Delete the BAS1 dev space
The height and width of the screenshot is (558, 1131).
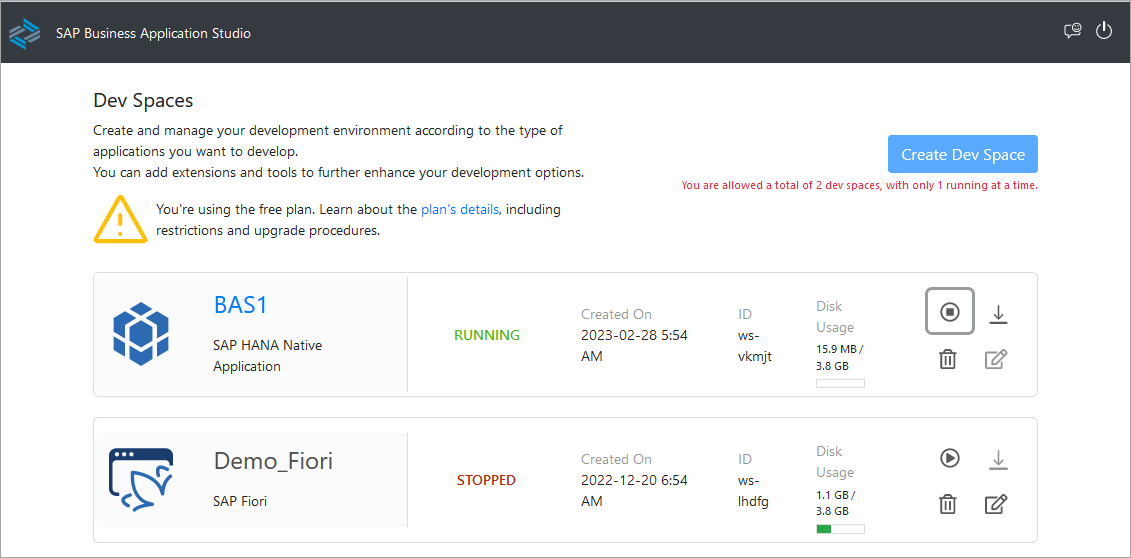(x=948, y=359)
